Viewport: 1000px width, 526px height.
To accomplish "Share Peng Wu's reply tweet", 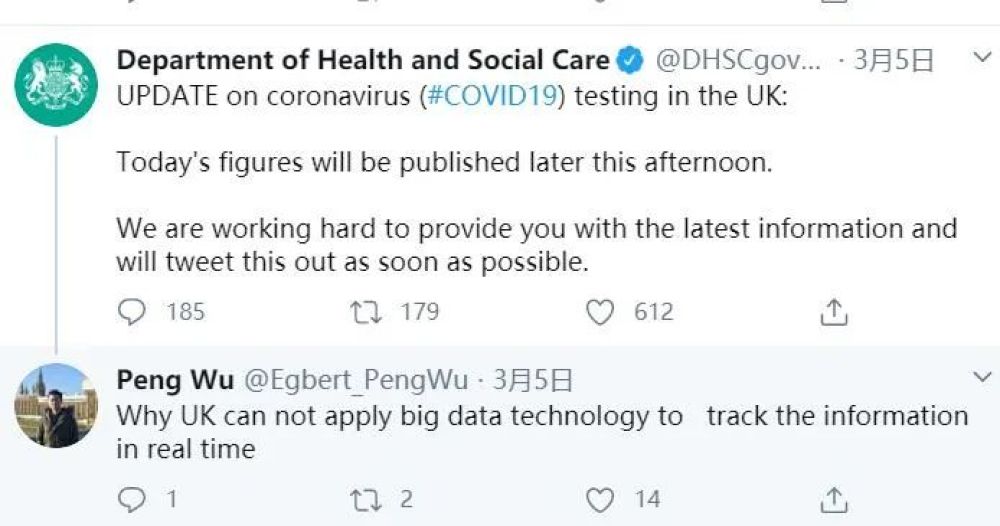I will click(833, 498).
